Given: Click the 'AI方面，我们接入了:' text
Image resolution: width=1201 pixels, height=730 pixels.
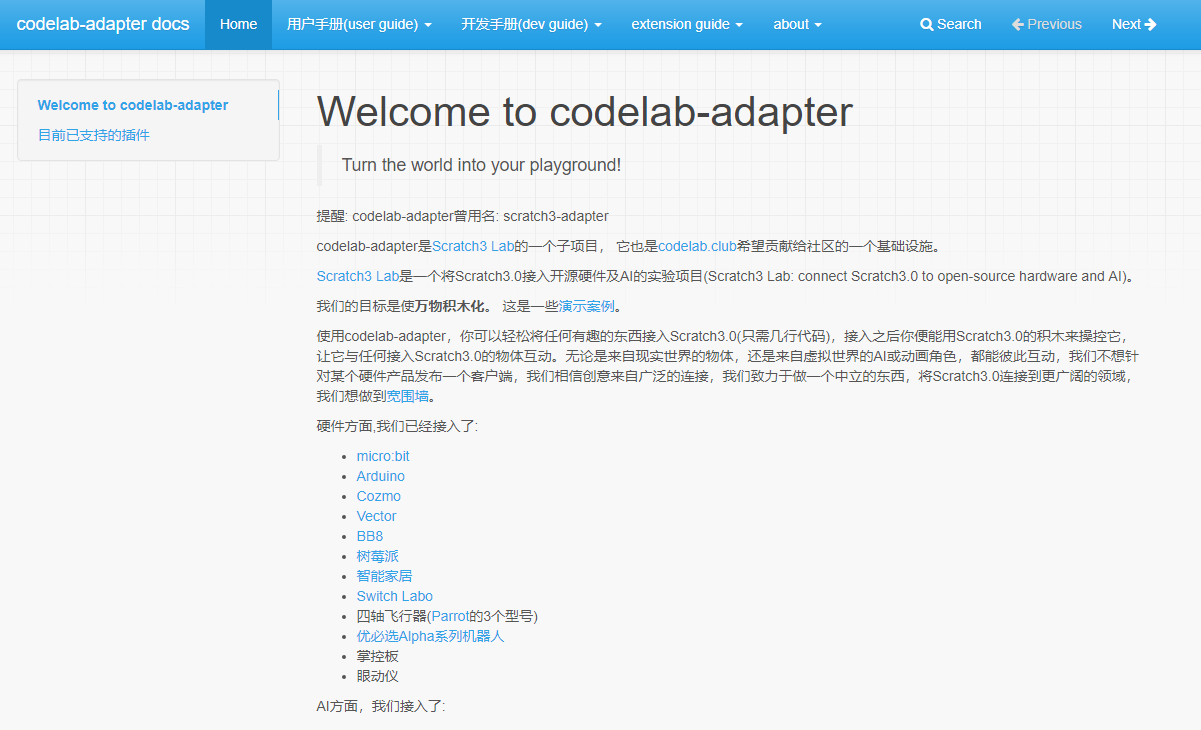Looking at the screenshot, I should tap(381, 706).
